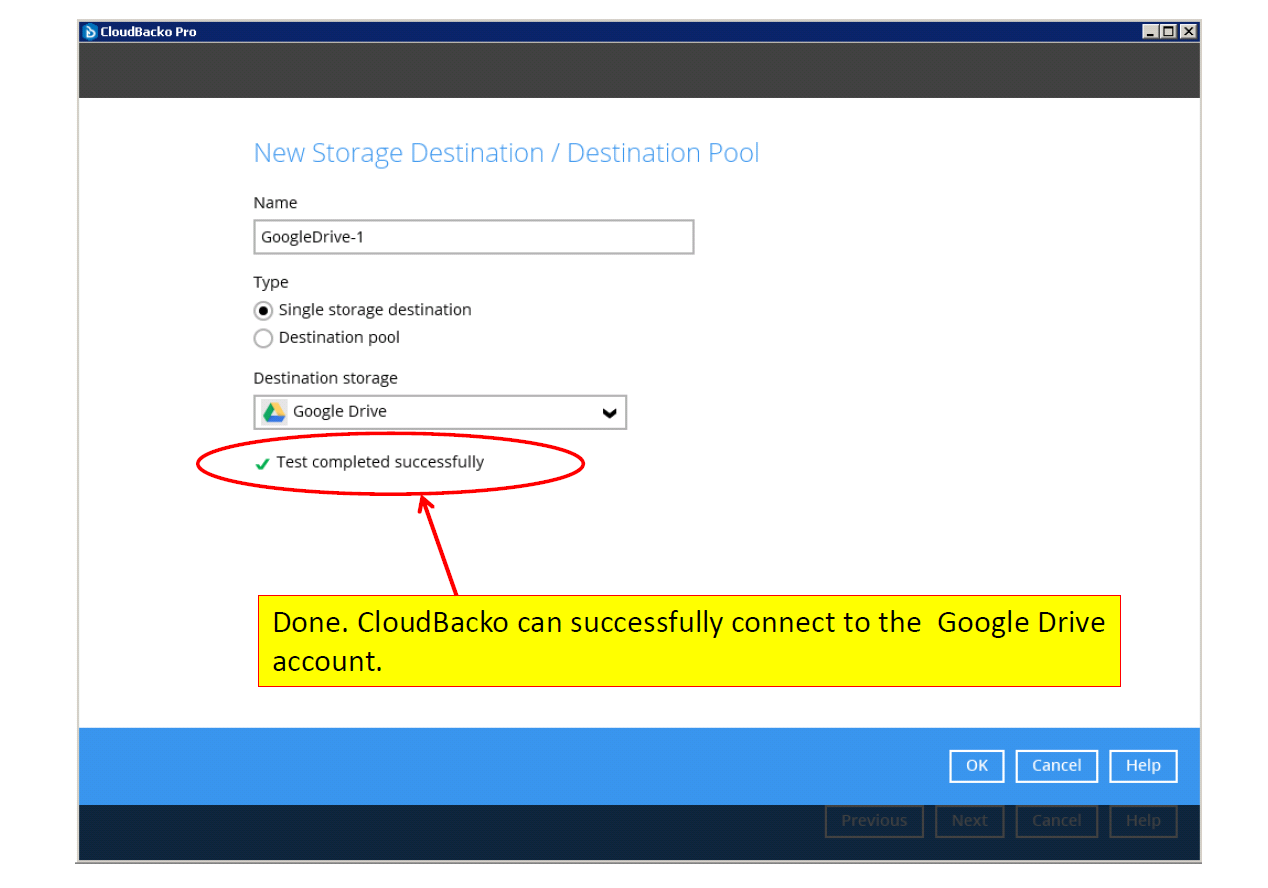Click the dimmed Previous button
1268x888 pixels.
[x=873, y=821]
